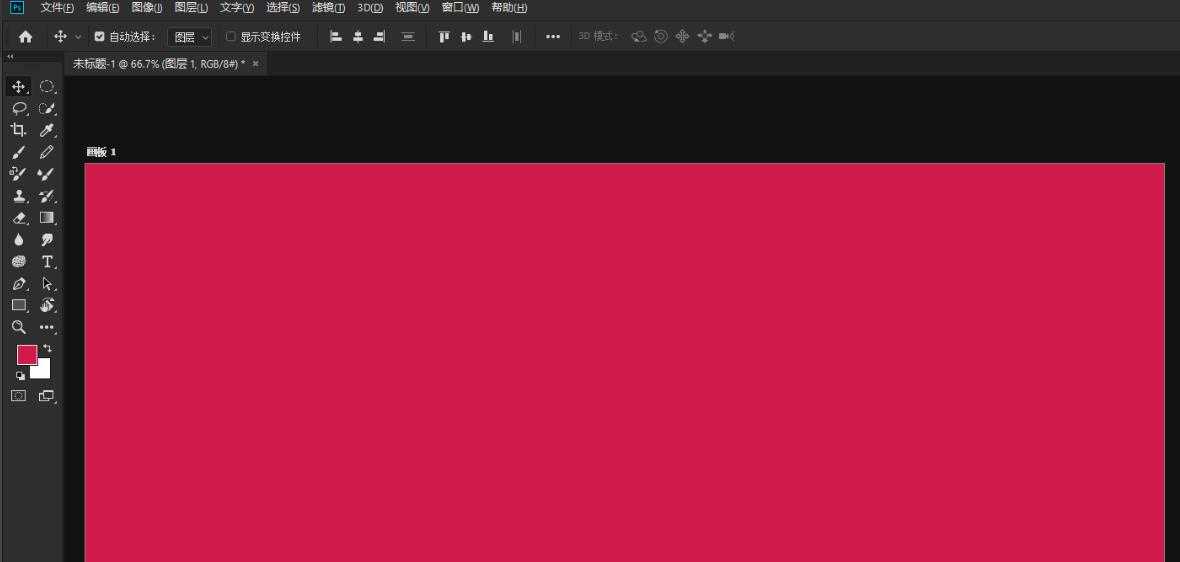
Task: Select the Eraser tool
Action: (18, 218)
